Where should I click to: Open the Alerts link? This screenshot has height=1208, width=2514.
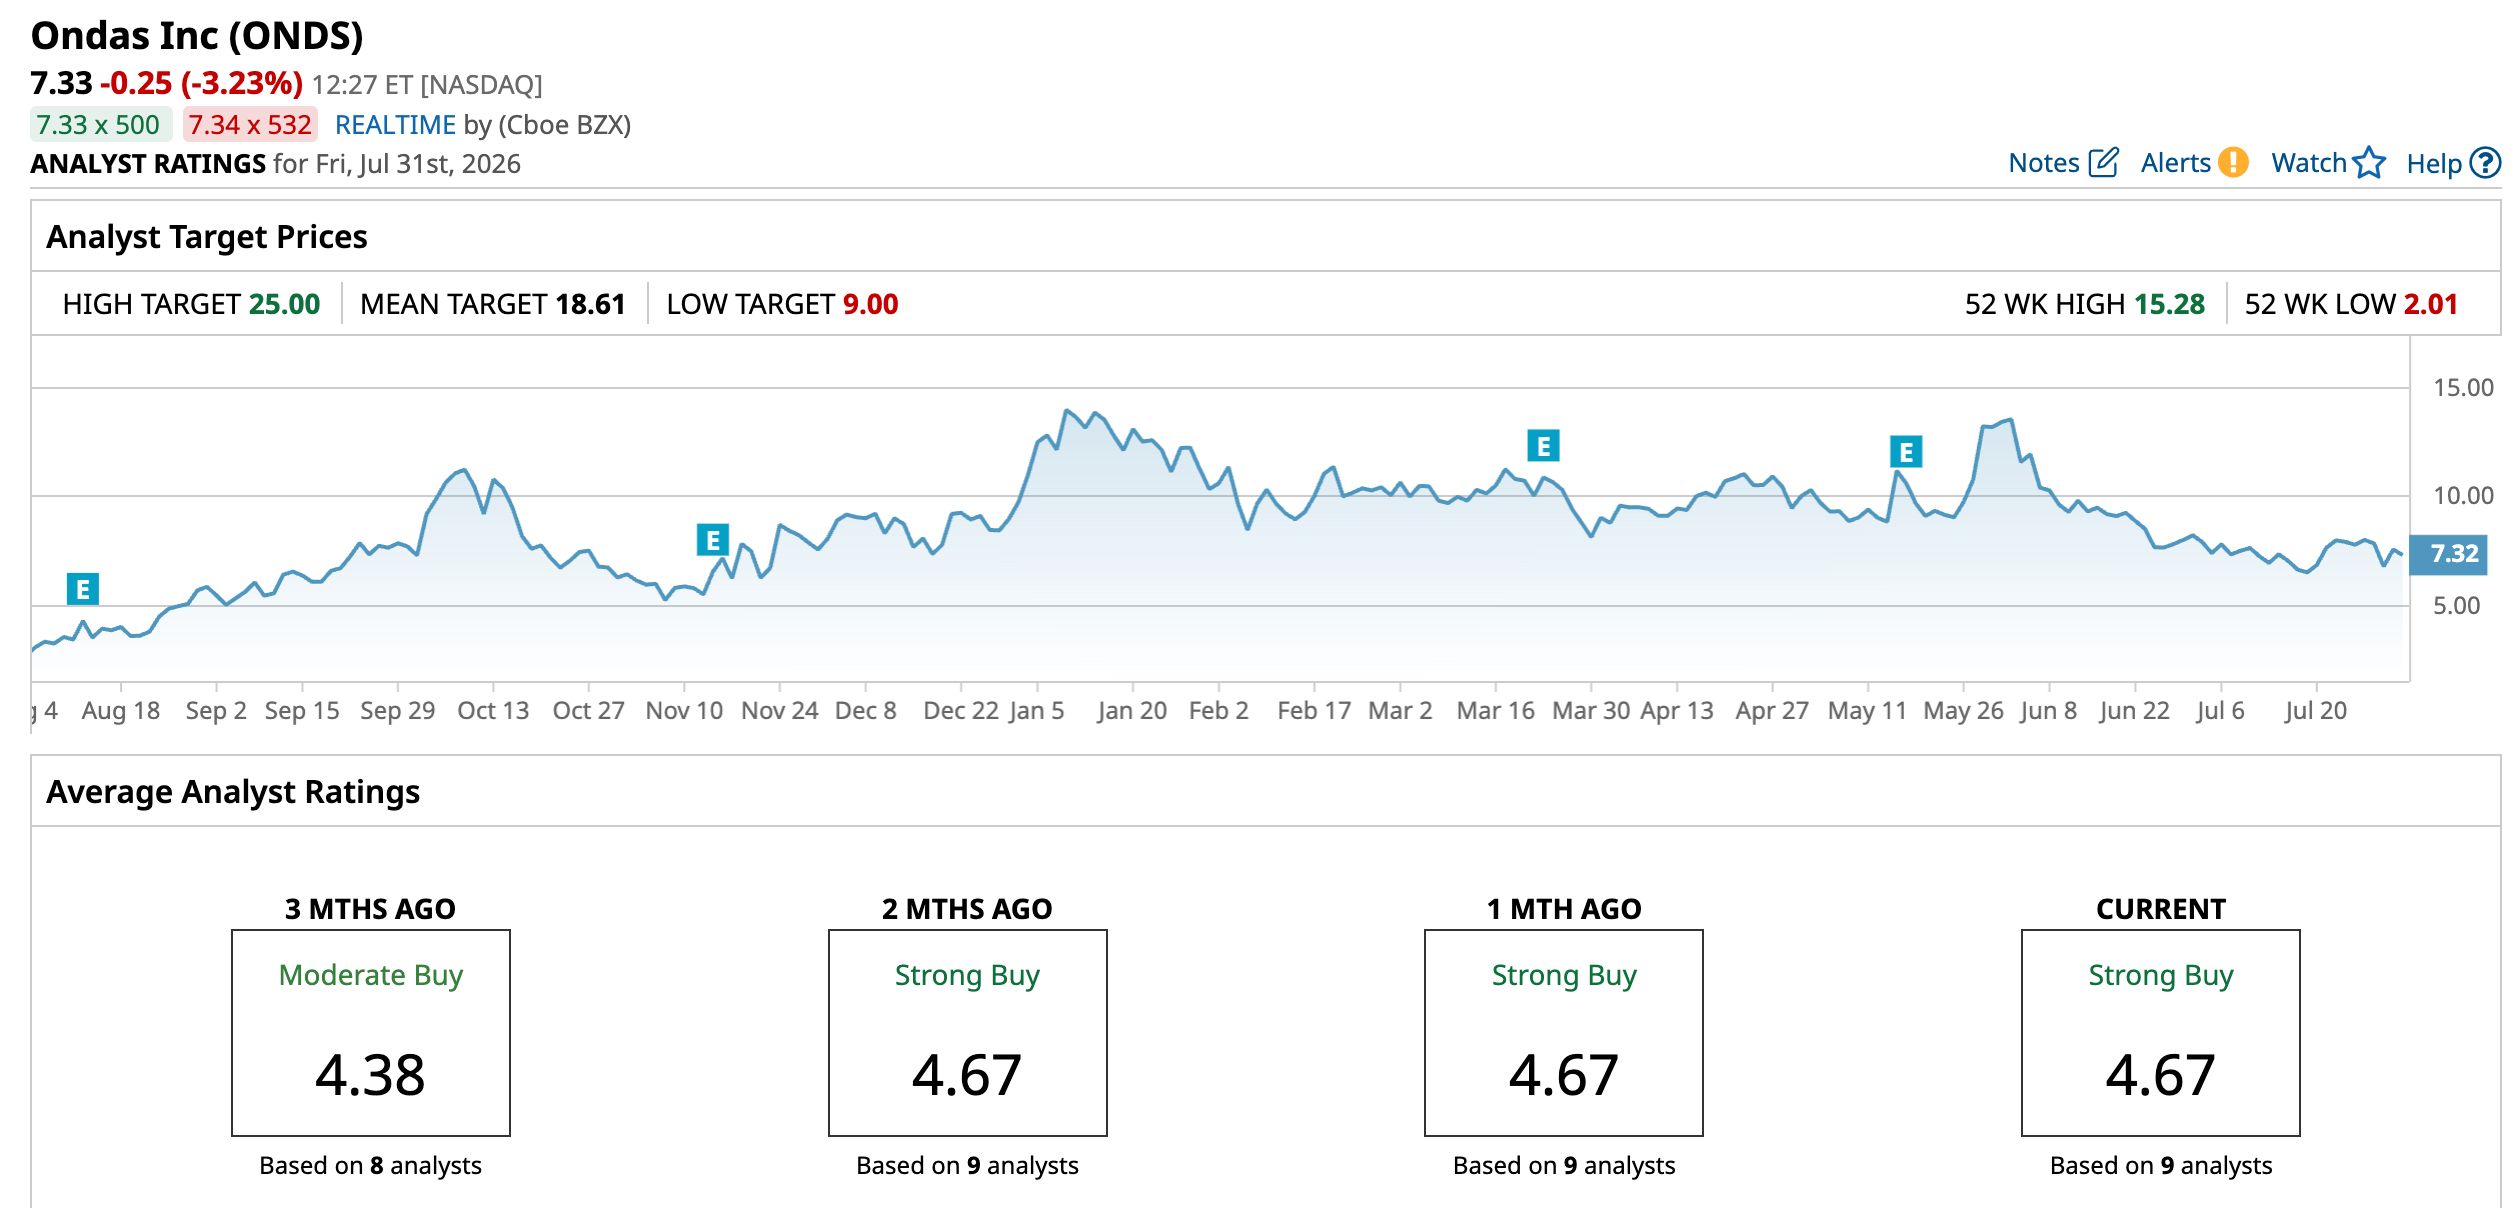[x=2175, y=163]
